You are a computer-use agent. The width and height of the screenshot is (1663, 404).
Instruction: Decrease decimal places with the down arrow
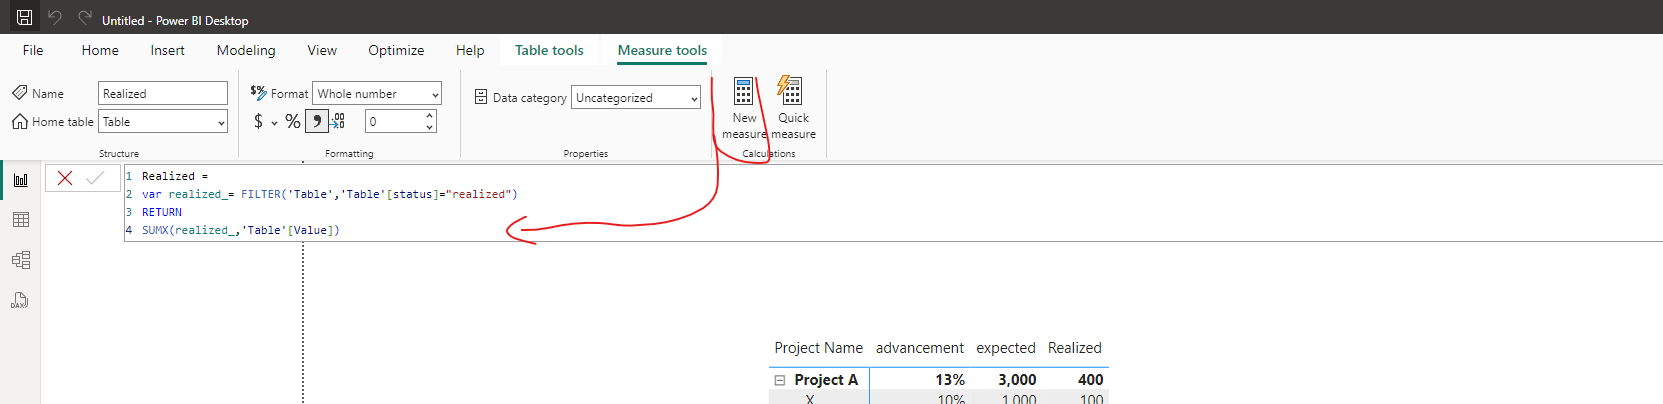coord(430,127)
